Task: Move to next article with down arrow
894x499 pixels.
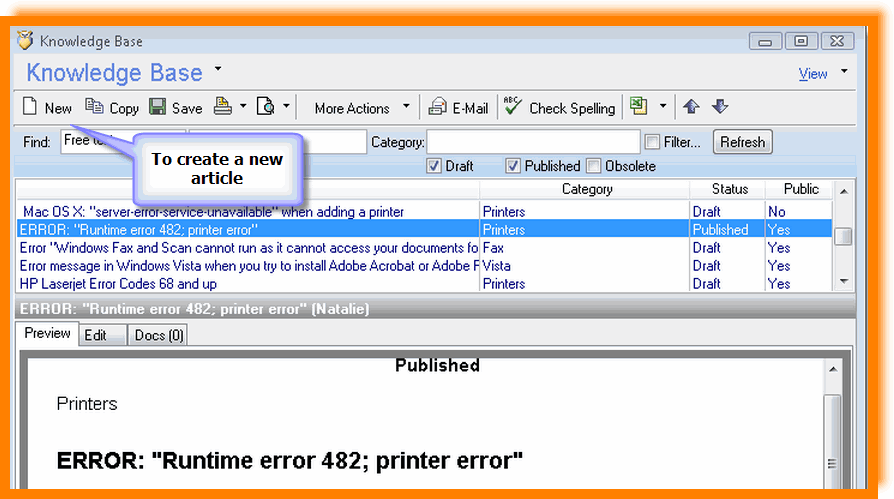Action: [x=720, y=107]
